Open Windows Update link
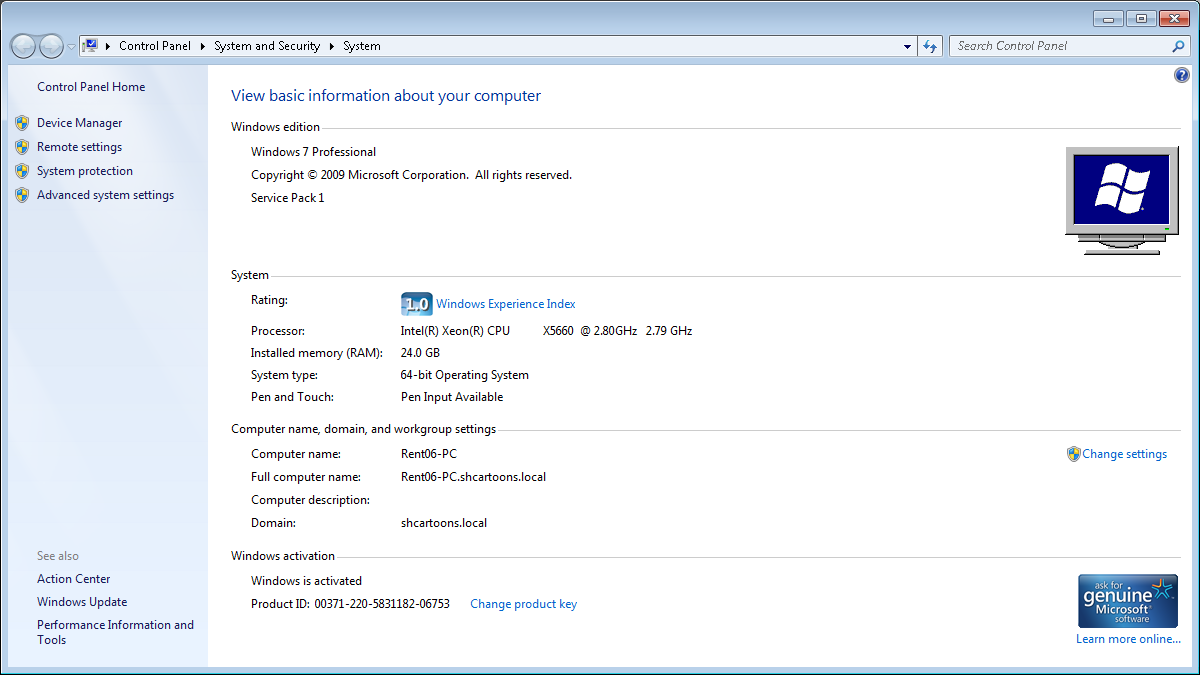Image resolution: width=1200 pixels, height=675 pixels. (x=82, y=602)
